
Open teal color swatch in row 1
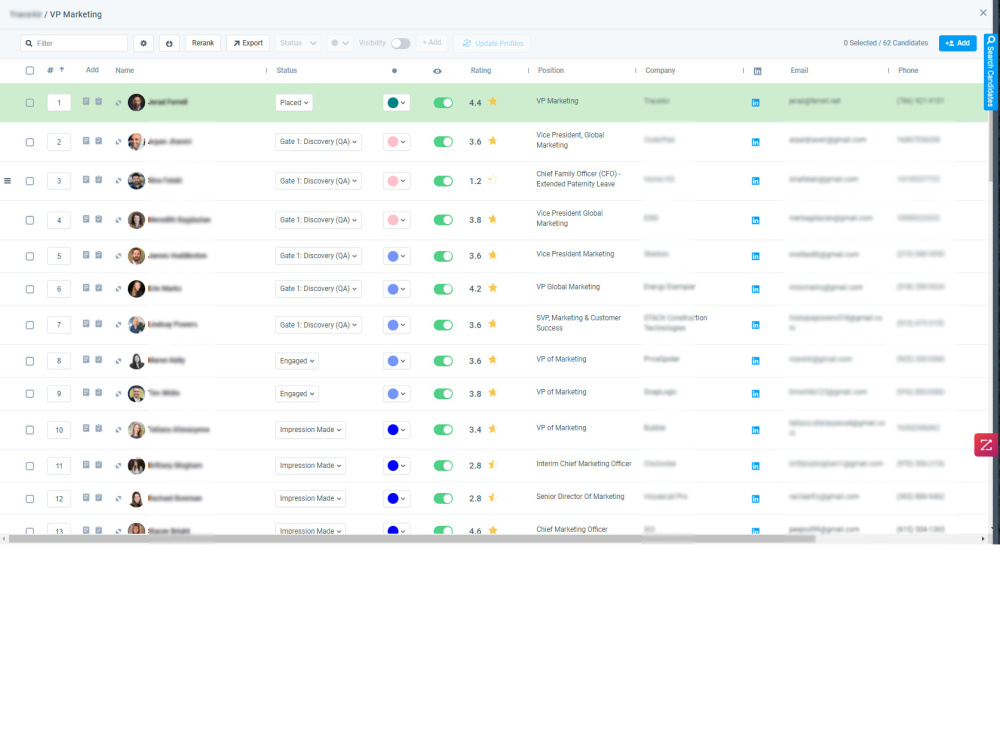point(397,103)
